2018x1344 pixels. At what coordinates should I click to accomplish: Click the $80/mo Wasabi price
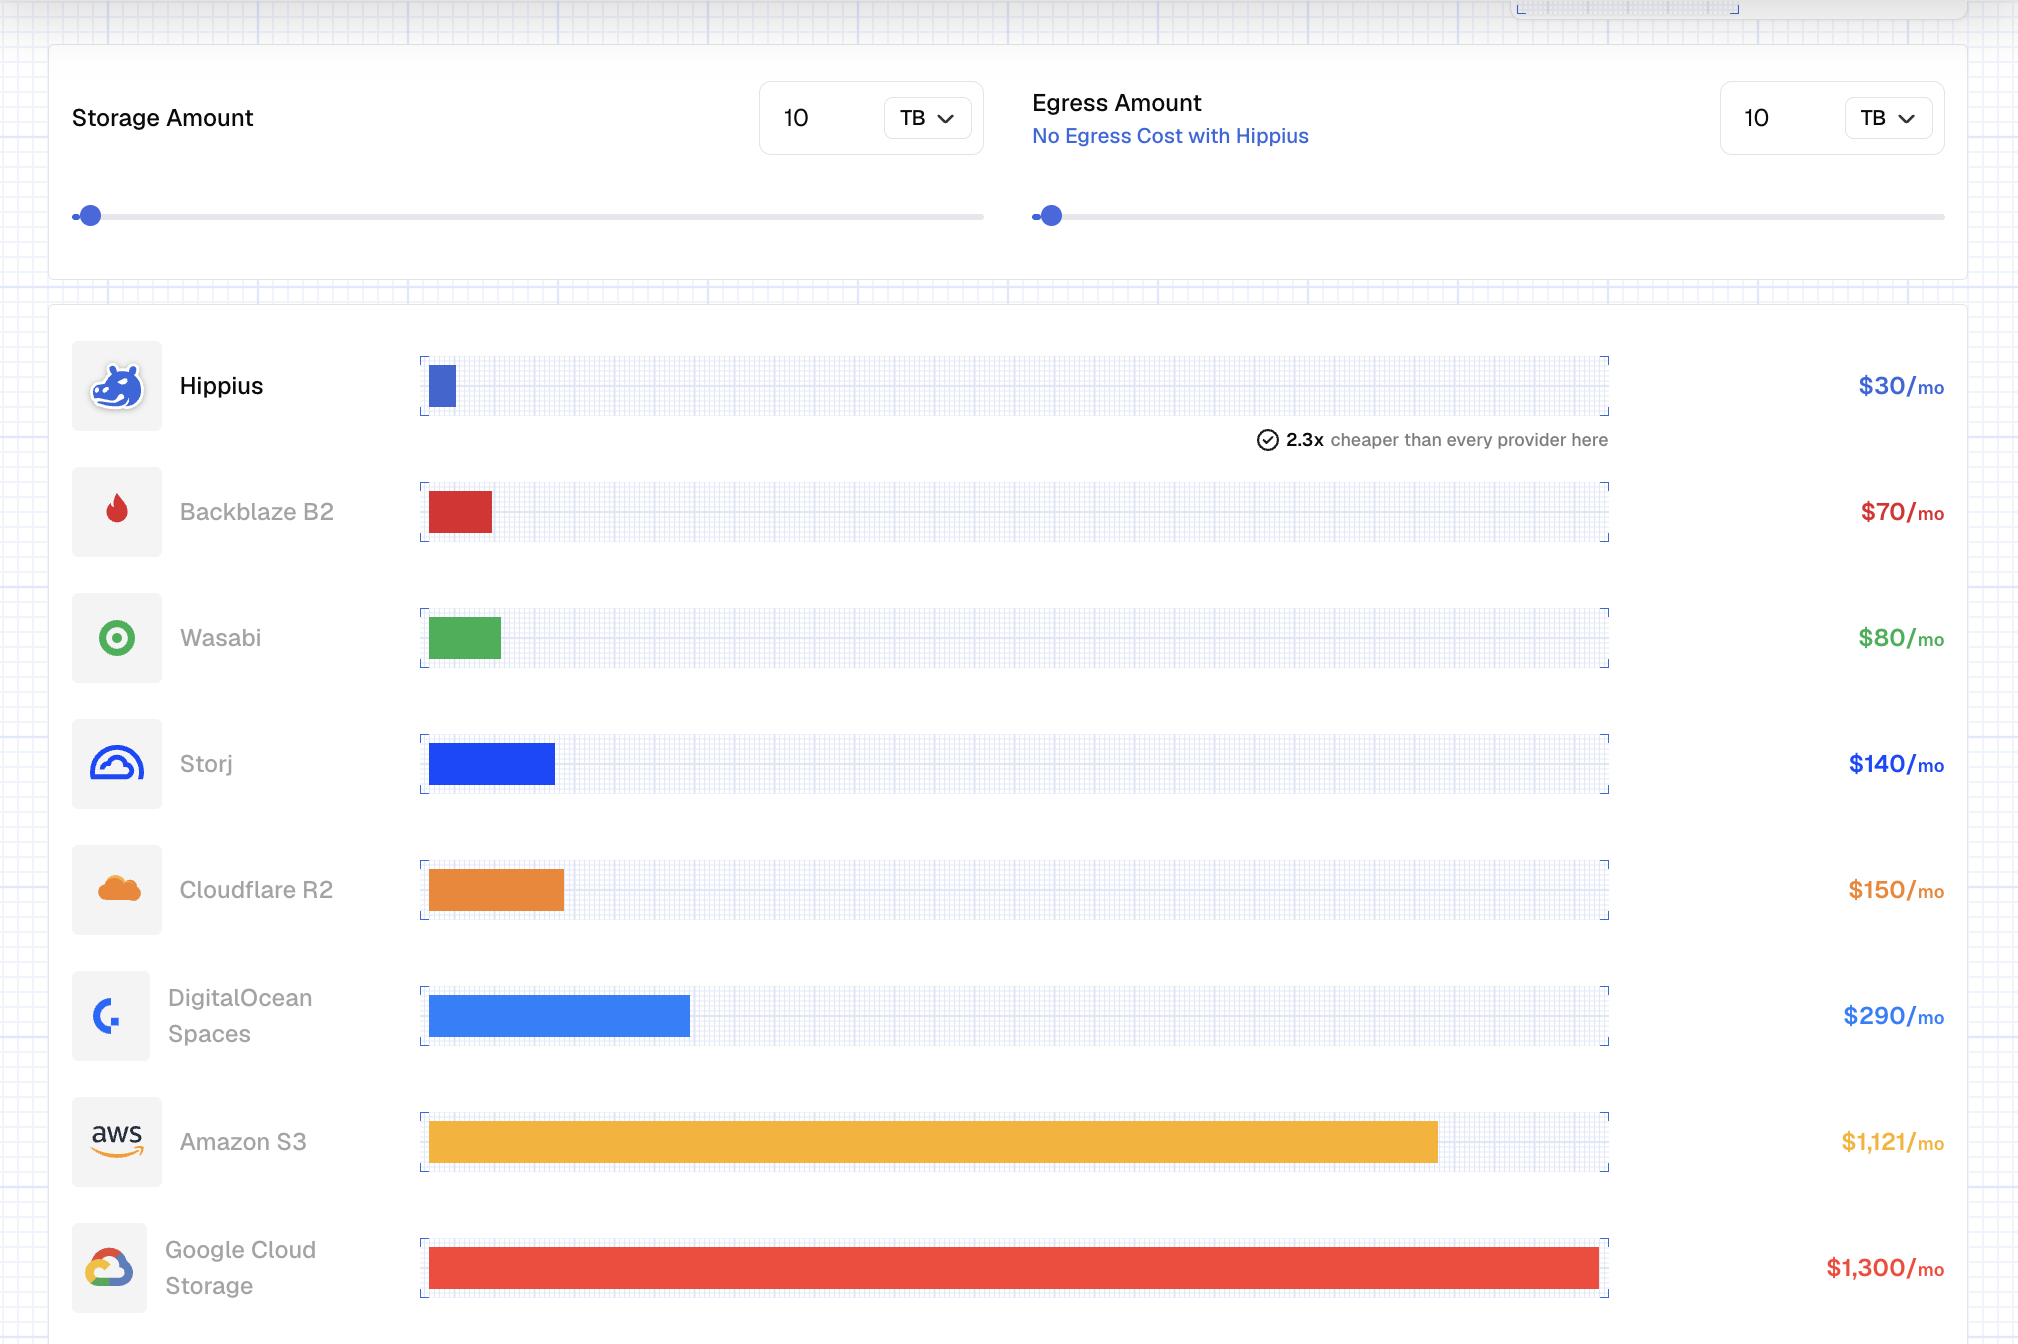click(x=1901, y=638)
